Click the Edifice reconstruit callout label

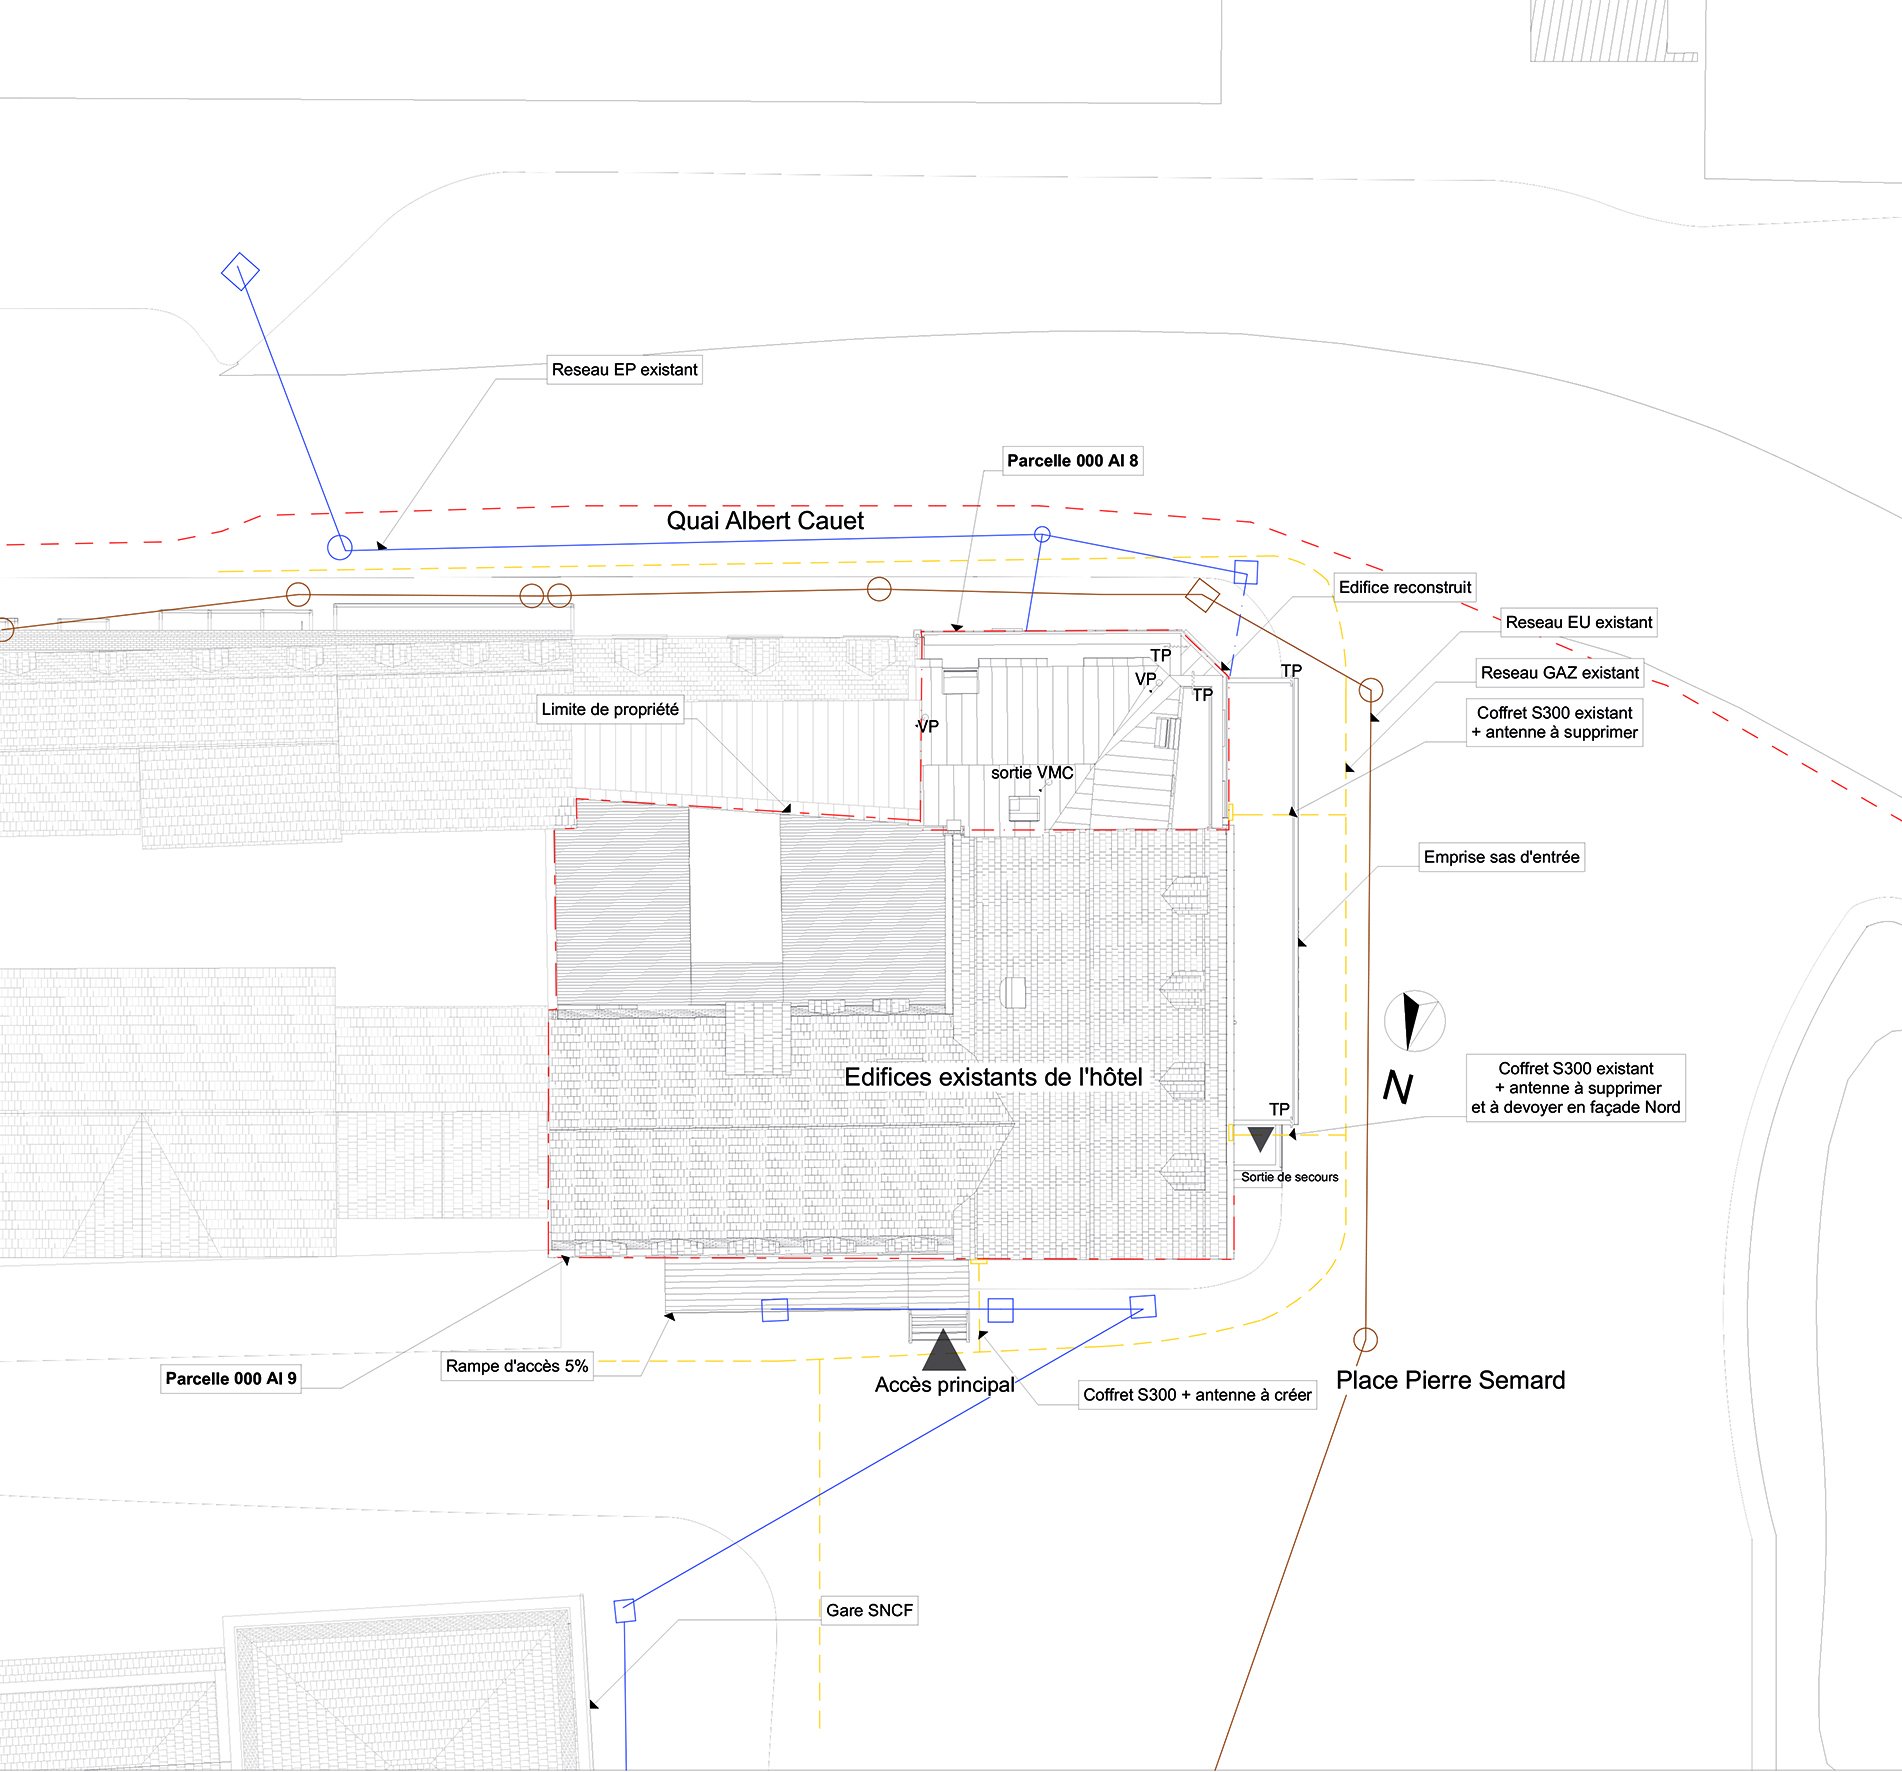1404,587
